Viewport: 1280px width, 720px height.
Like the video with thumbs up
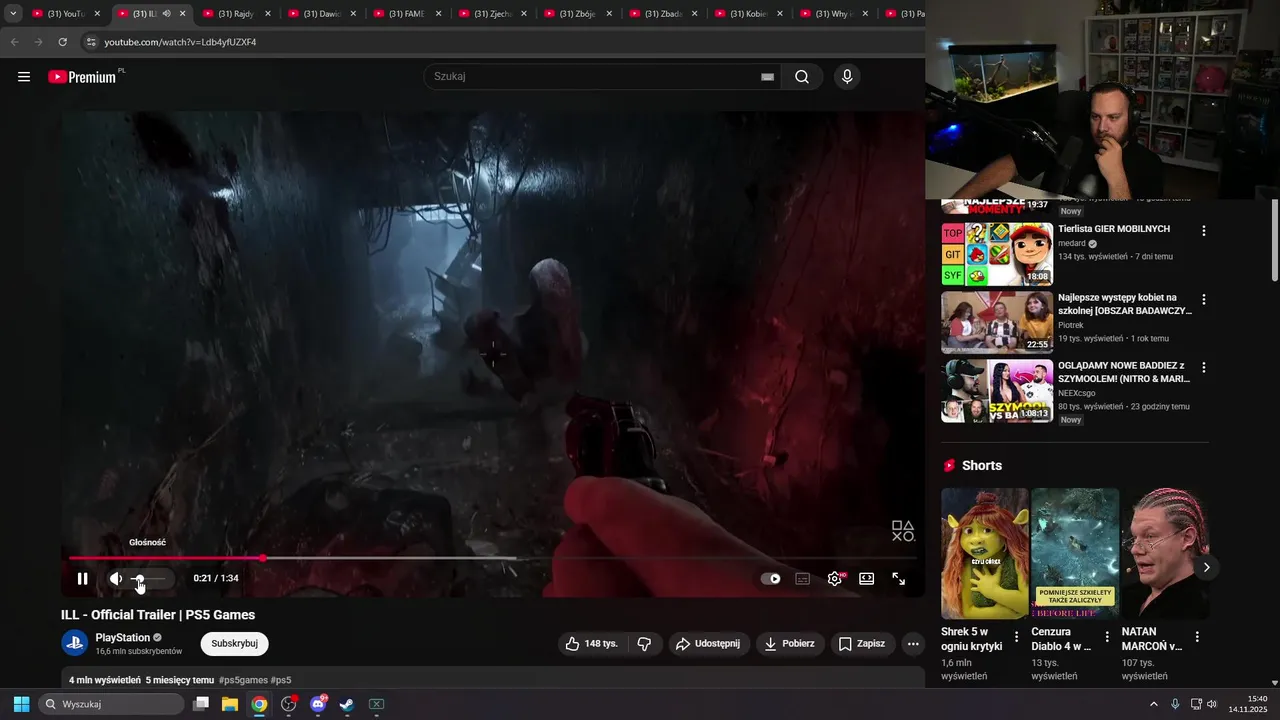coord(592,644)
